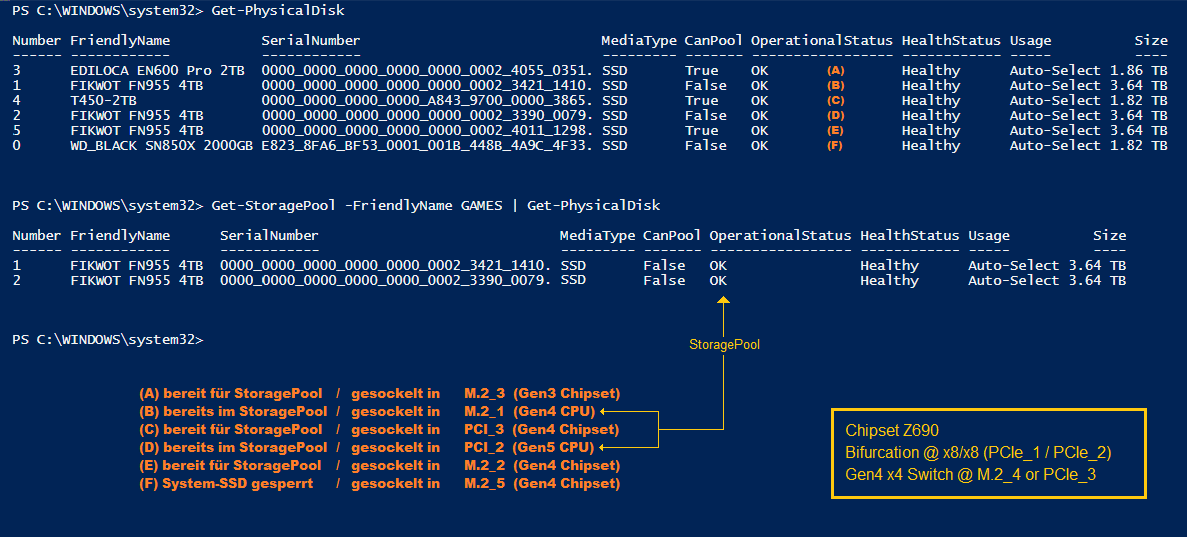Click the Get-StoragePool -FriendlyName GAMES command
This screenshot has height=537, width=1187.
(x=435, y=206)
